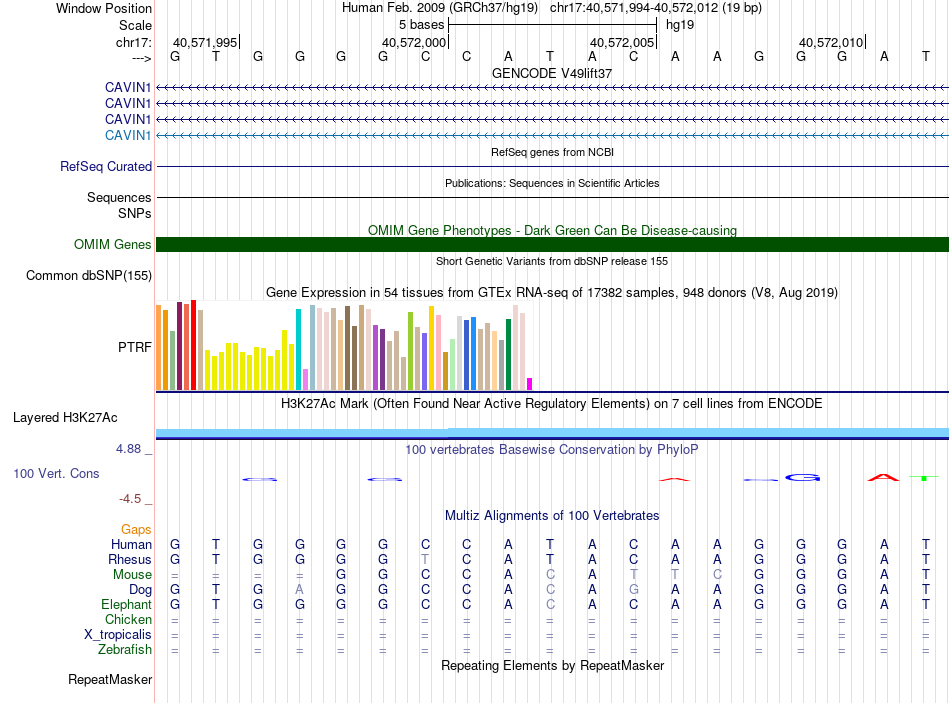Open the RepeatMasker track label

click(110, 680)
